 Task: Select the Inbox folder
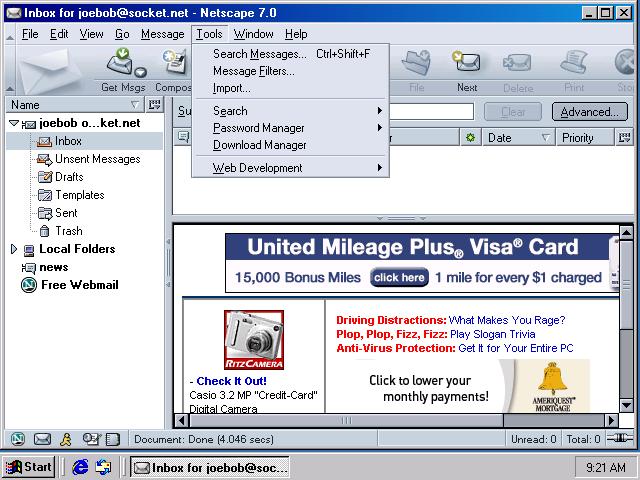click(x=68, y=141)
